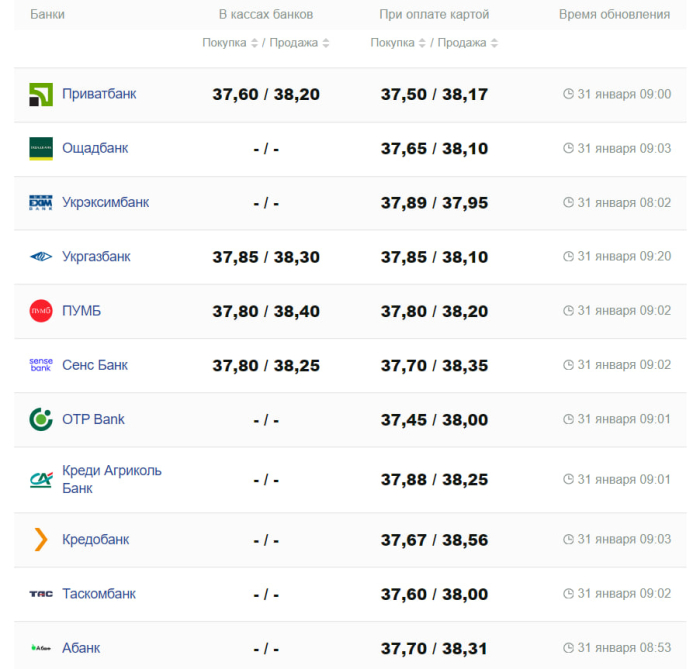Click the Ощадбанк logo icon
700x669 pixels.
pos(40,149)
